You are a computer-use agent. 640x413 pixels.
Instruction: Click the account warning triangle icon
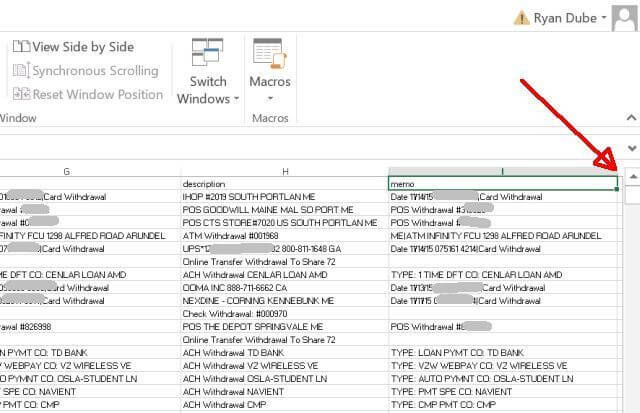click(522, 18)
